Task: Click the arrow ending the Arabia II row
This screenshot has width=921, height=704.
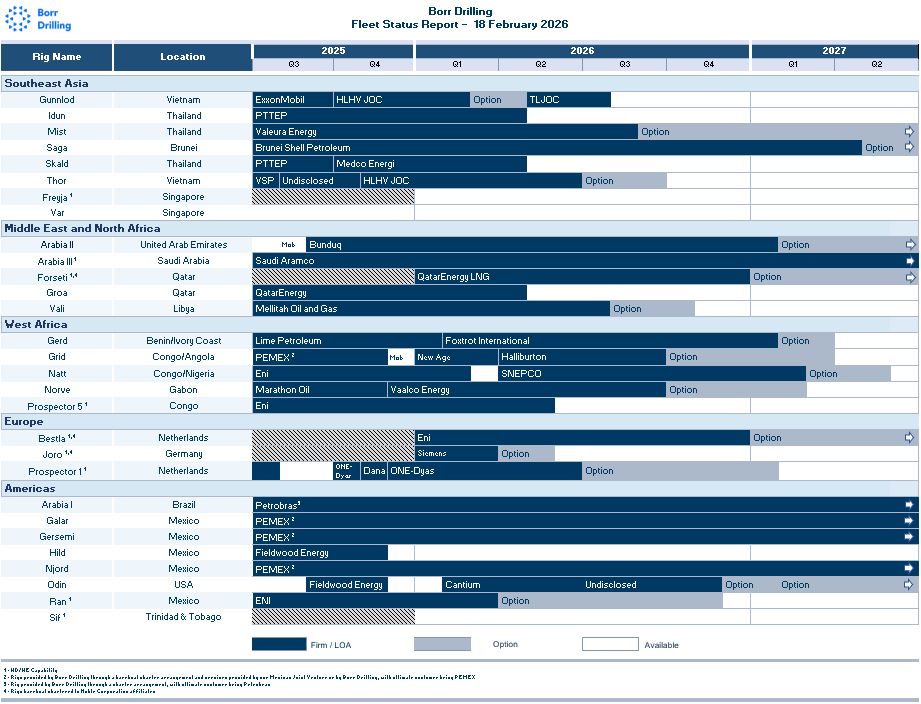Action: pyautogui.click(x=910, y=245)
